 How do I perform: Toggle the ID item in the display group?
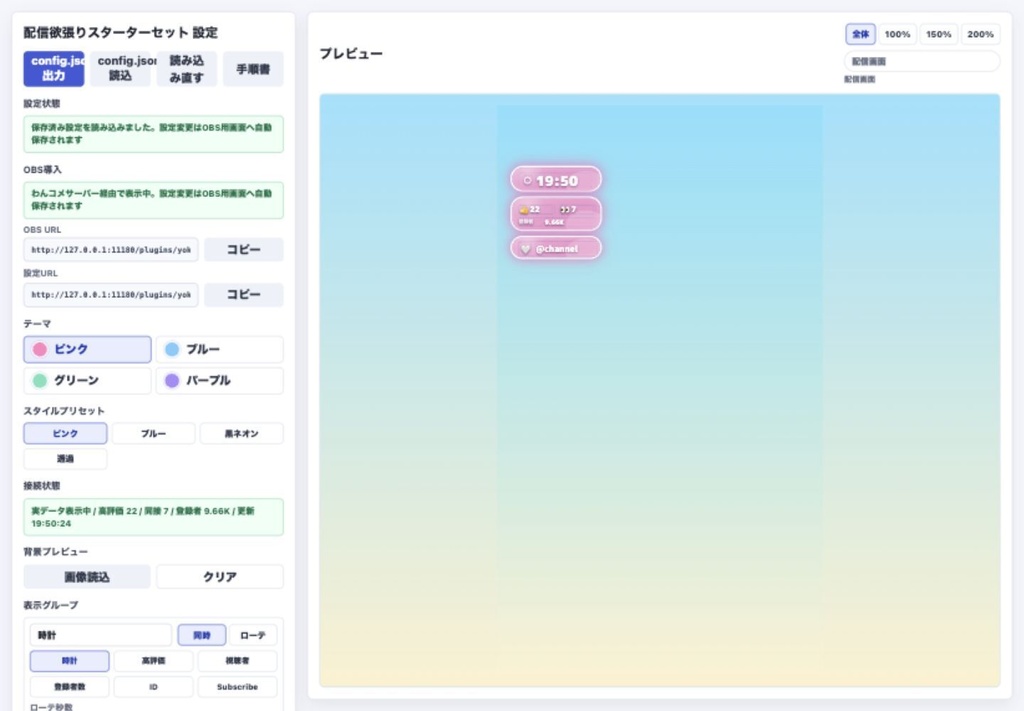[153, 687]
